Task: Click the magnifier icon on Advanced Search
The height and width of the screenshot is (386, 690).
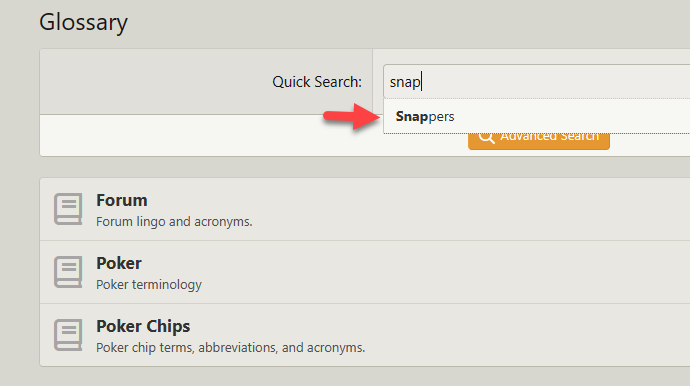Action: click(x=487, y=138)
